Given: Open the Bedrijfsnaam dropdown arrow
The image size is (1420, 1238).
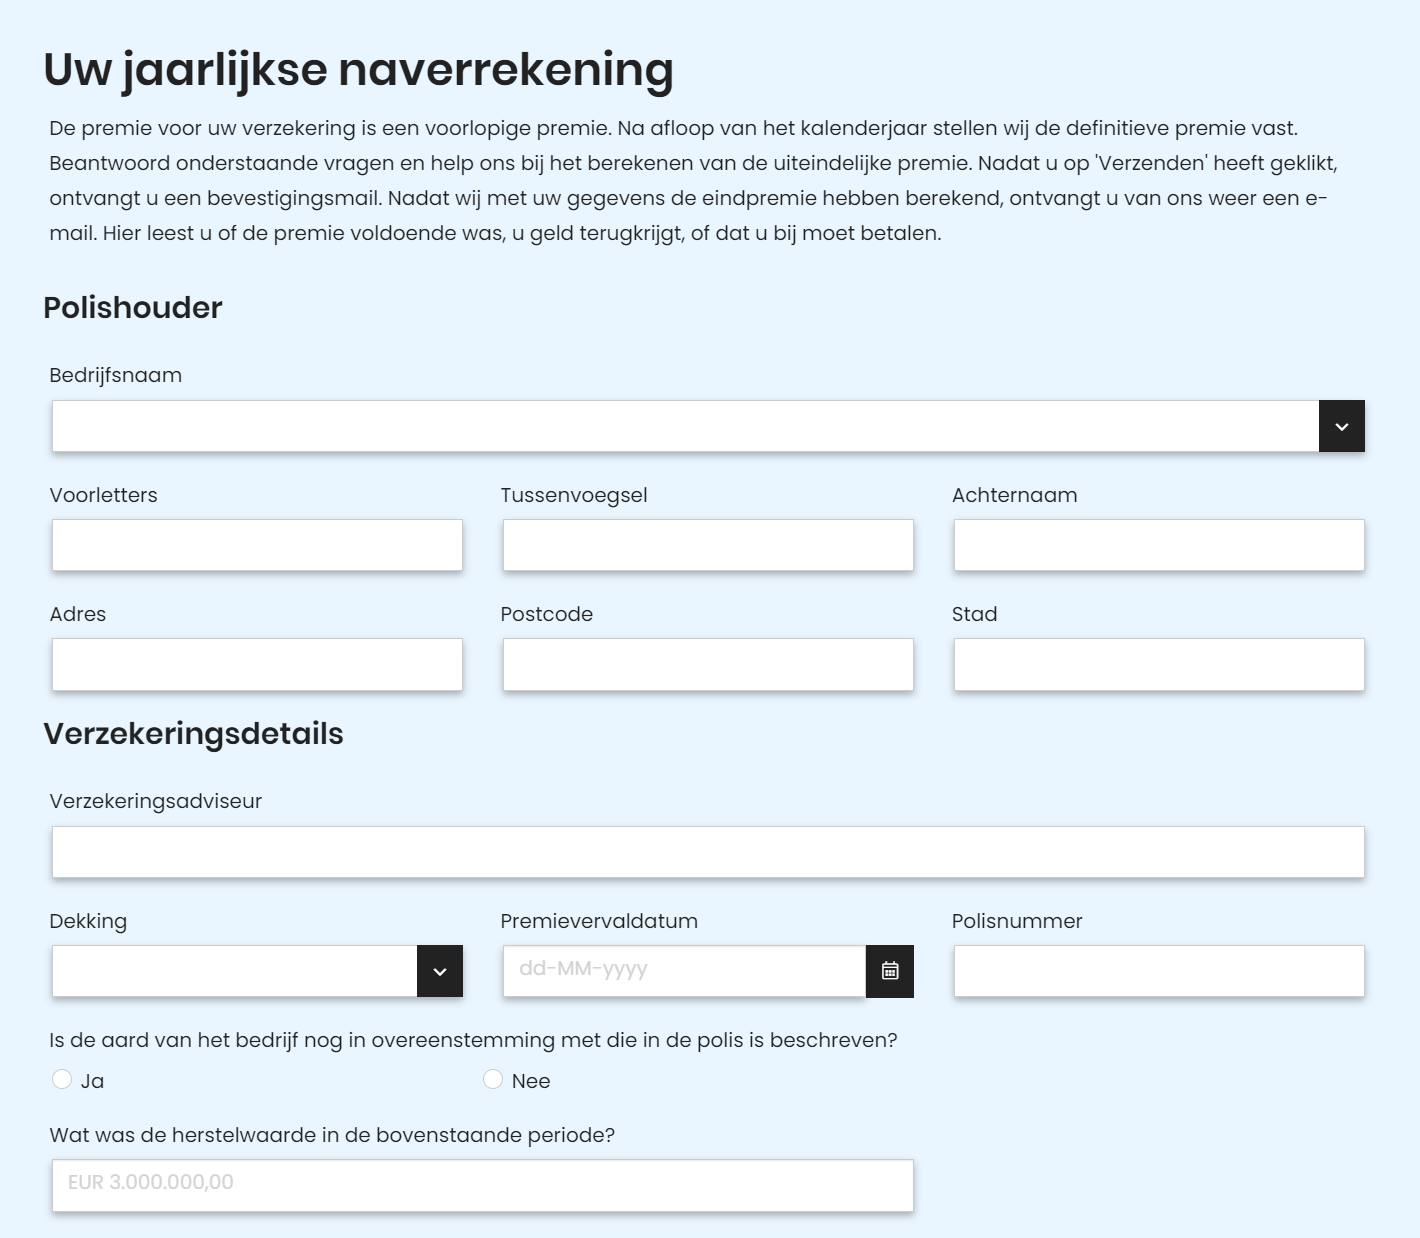Looking at the screenshot, I should coord(1341,426).
